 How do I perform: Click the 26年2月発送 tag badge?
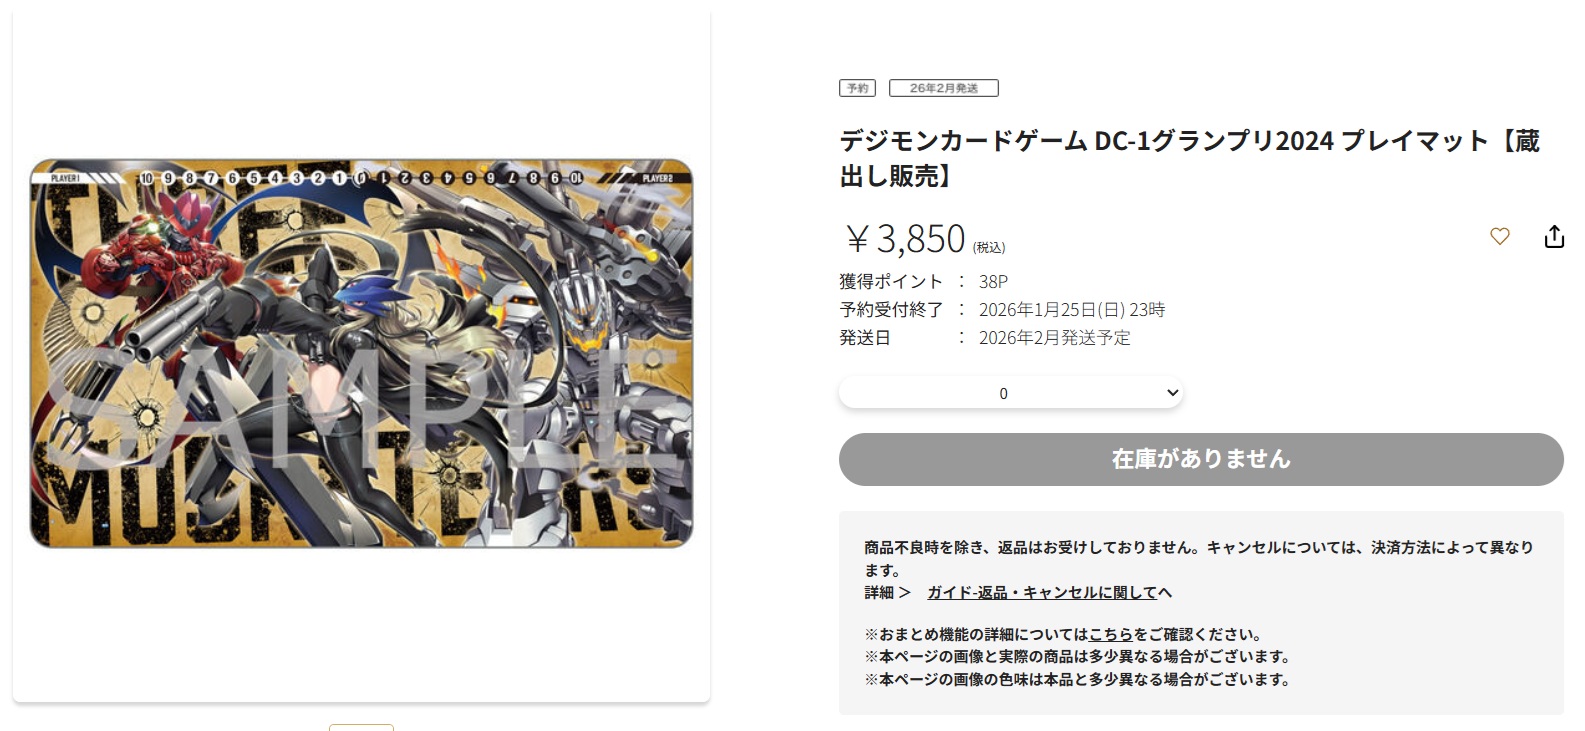[x=944, y=88]
